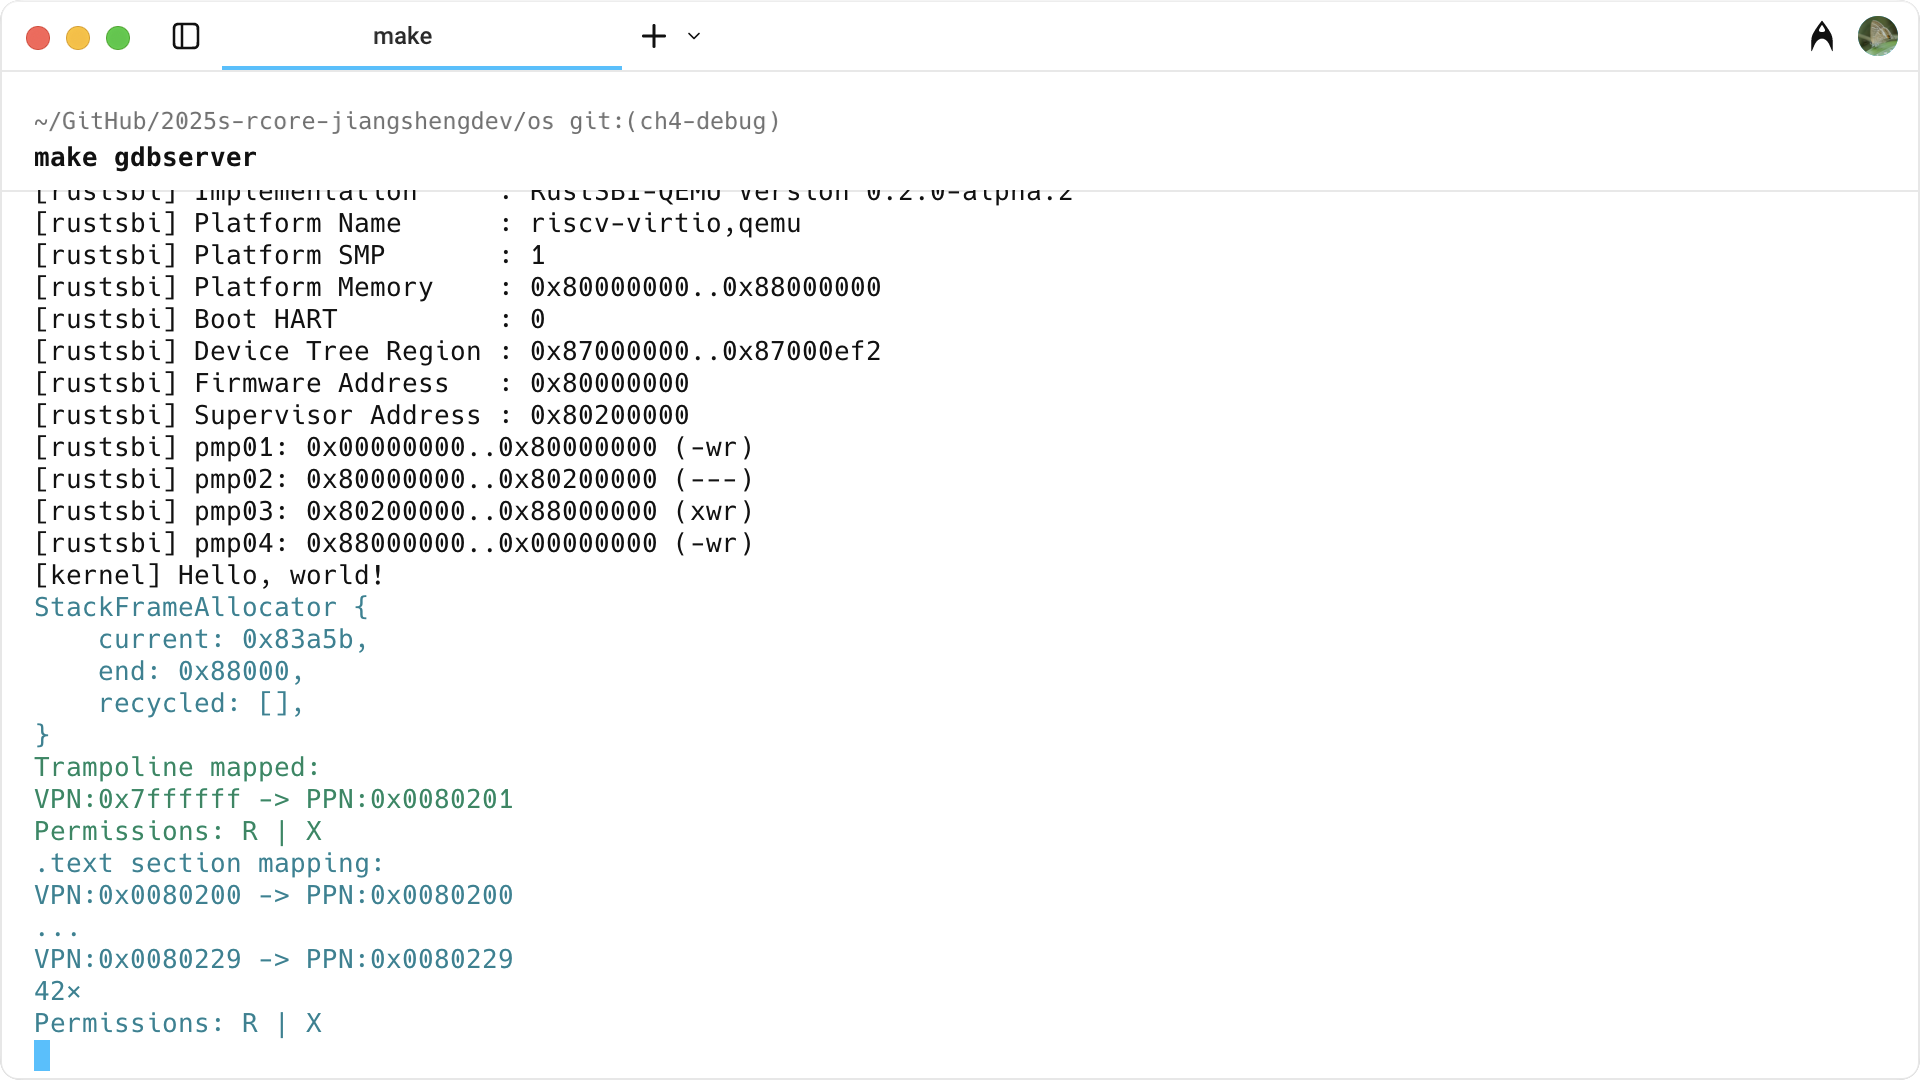Open the Warp AI assistant icon

click(x=1822, y=37)
